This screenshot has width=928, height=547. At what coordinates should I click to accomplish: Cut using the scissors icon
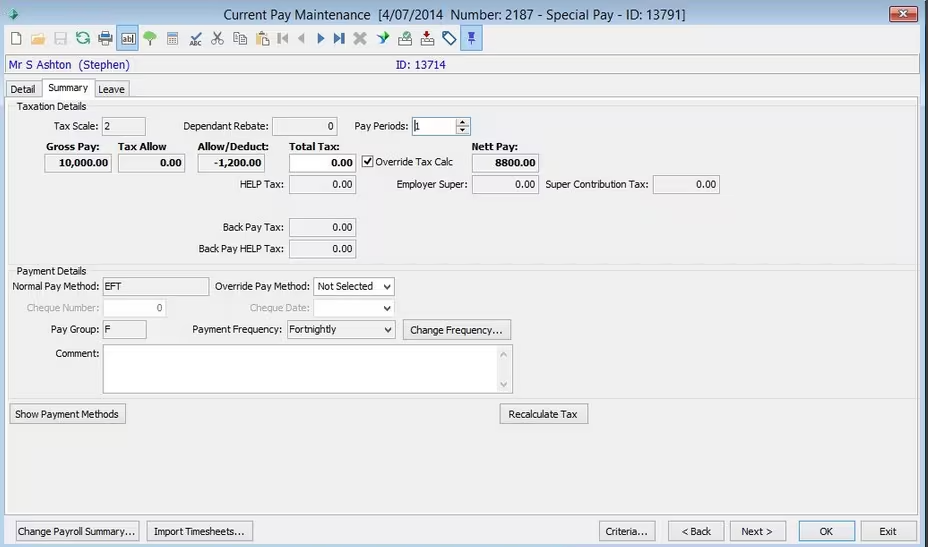pyautogui.click(x=217, y=38)
